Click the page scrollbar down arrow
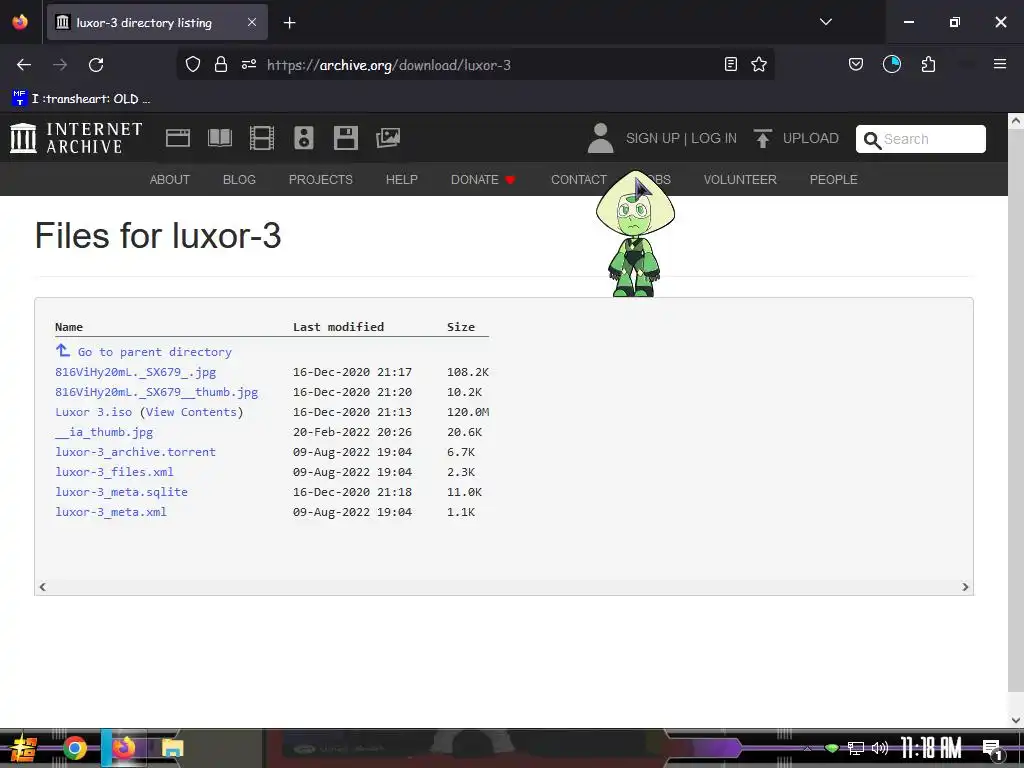1024x768 pixels. 1016,720
